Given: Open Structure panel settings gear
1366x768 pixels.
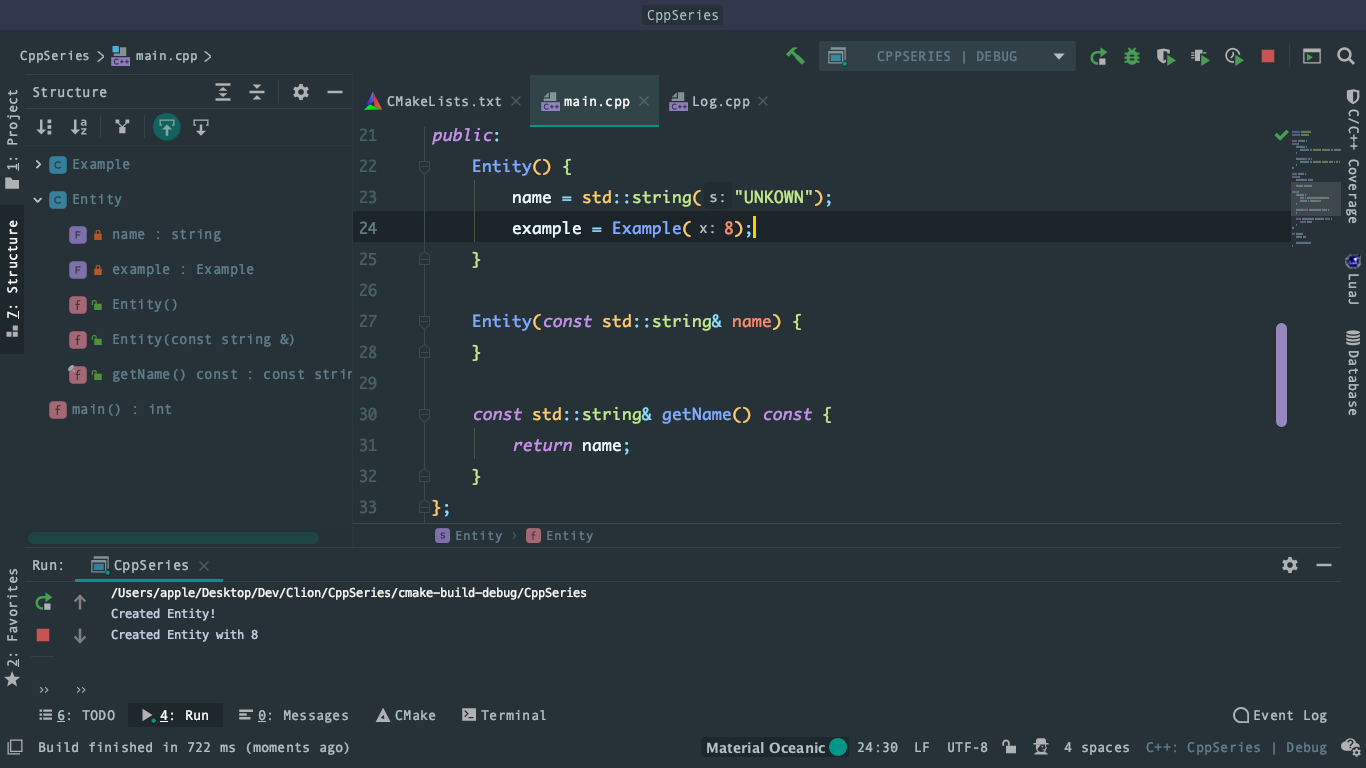Looking at the screenshot, I should 301,92.
